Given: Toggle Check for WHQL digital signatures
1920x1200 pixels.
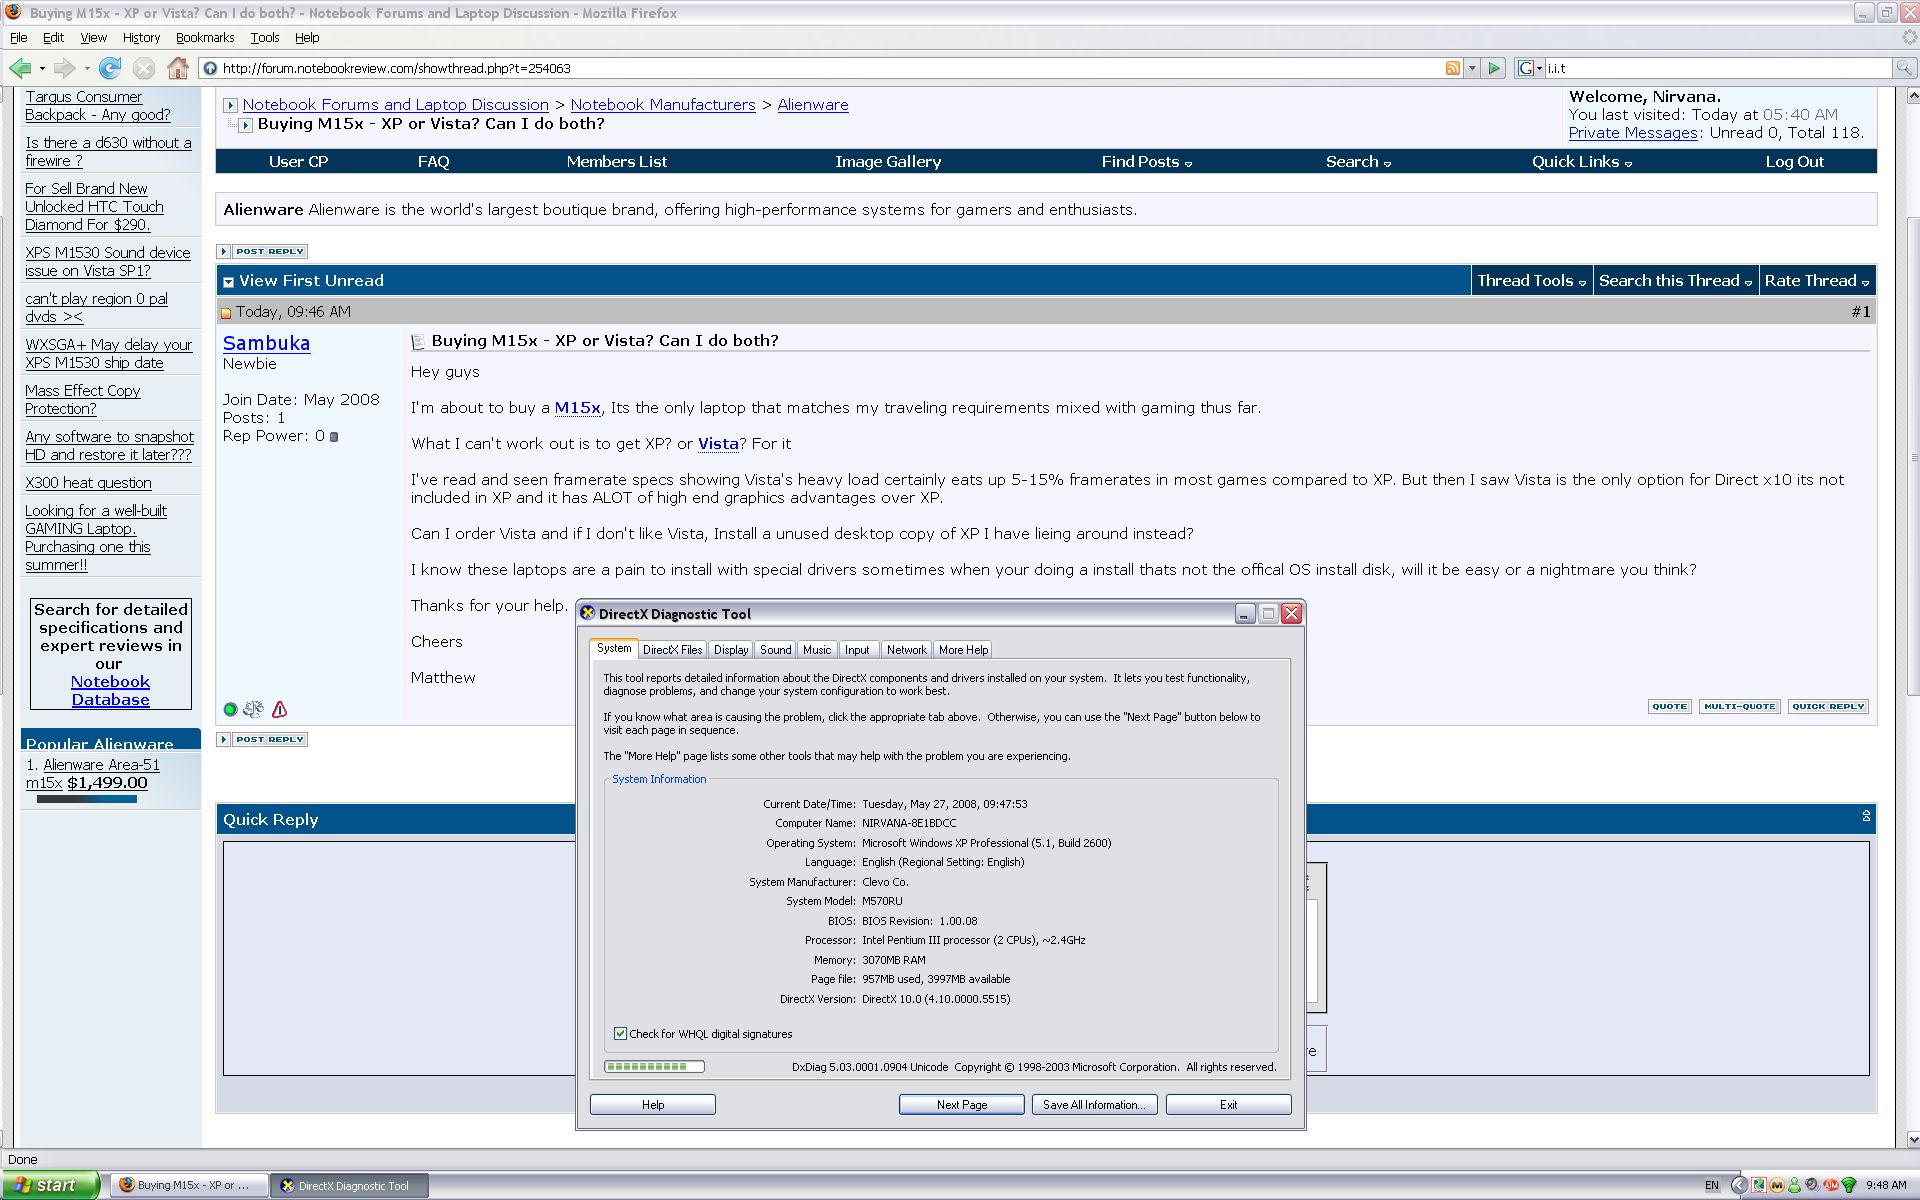Looking at the screenshot, I should [x=620, y=1034].
